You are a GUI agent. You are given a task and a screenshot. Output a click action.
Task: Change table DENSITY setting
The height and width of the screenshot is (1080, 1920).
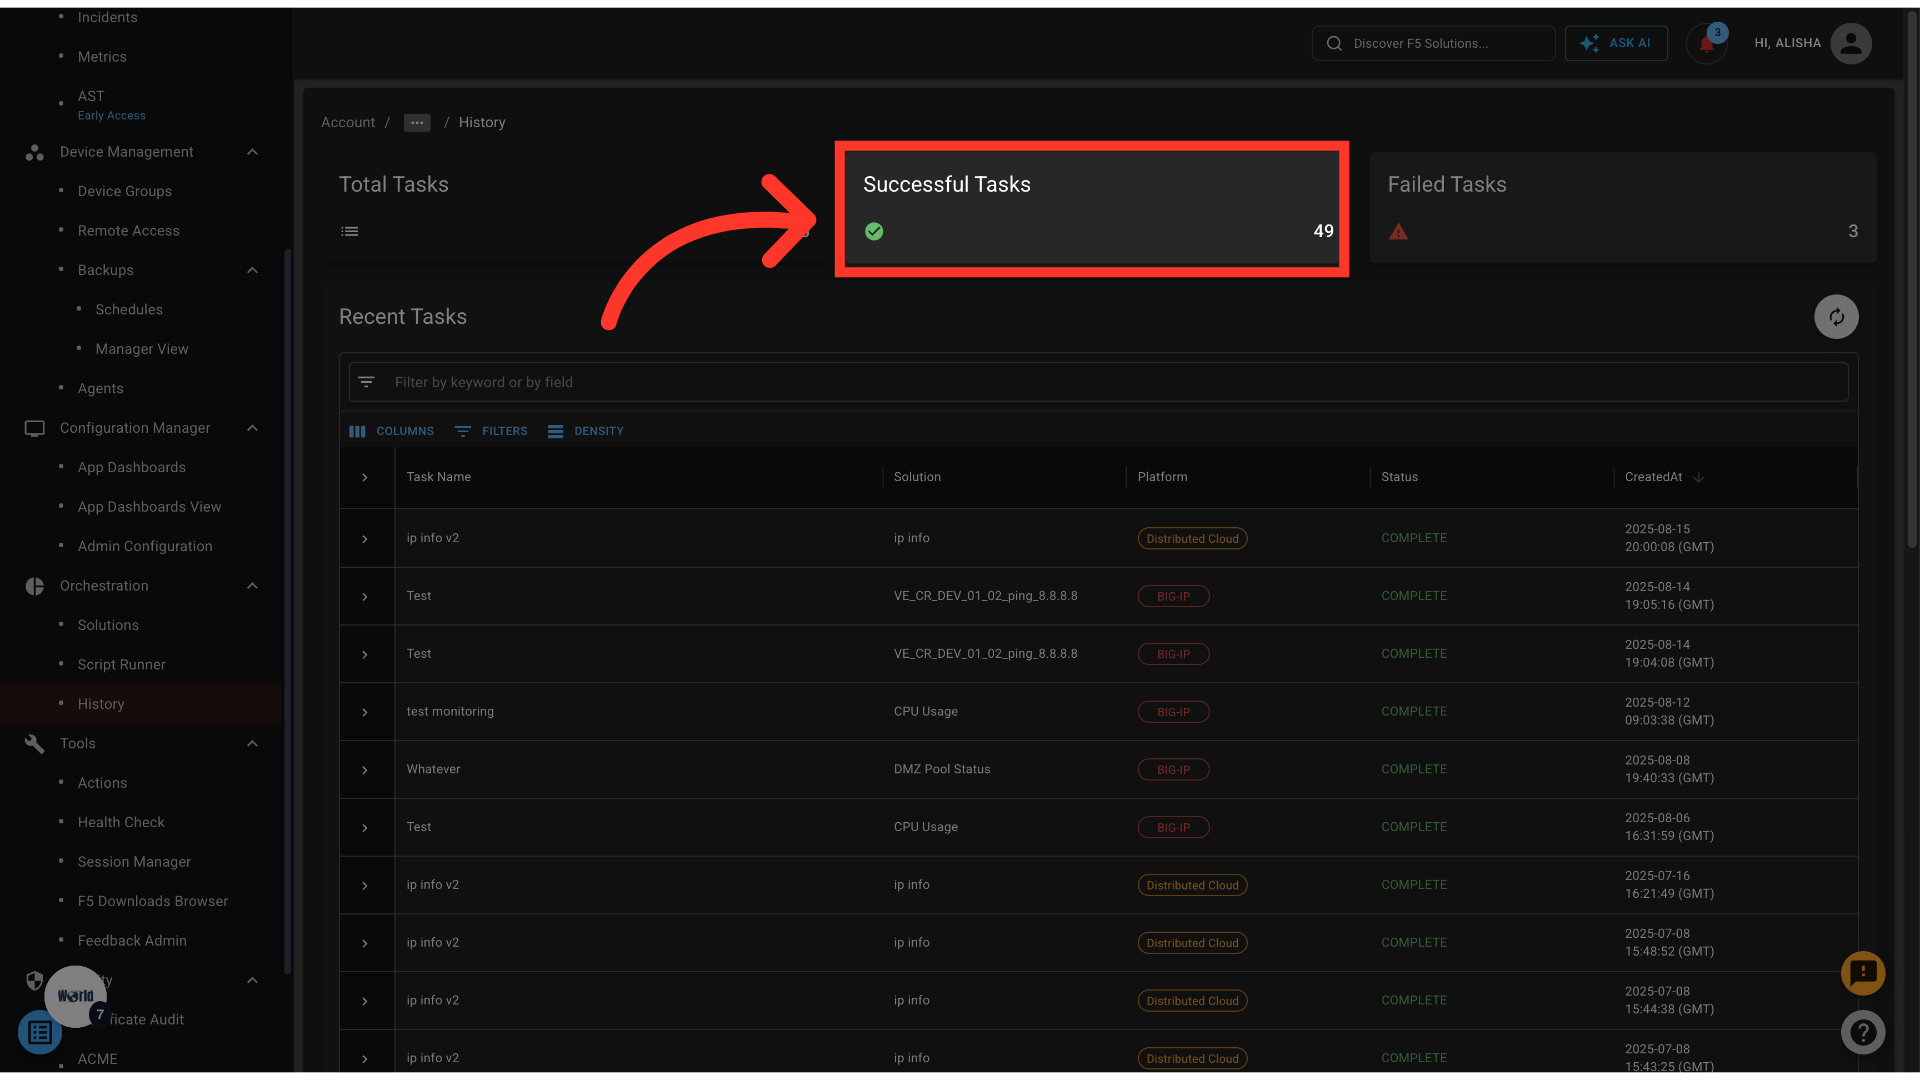pos(586,431)
